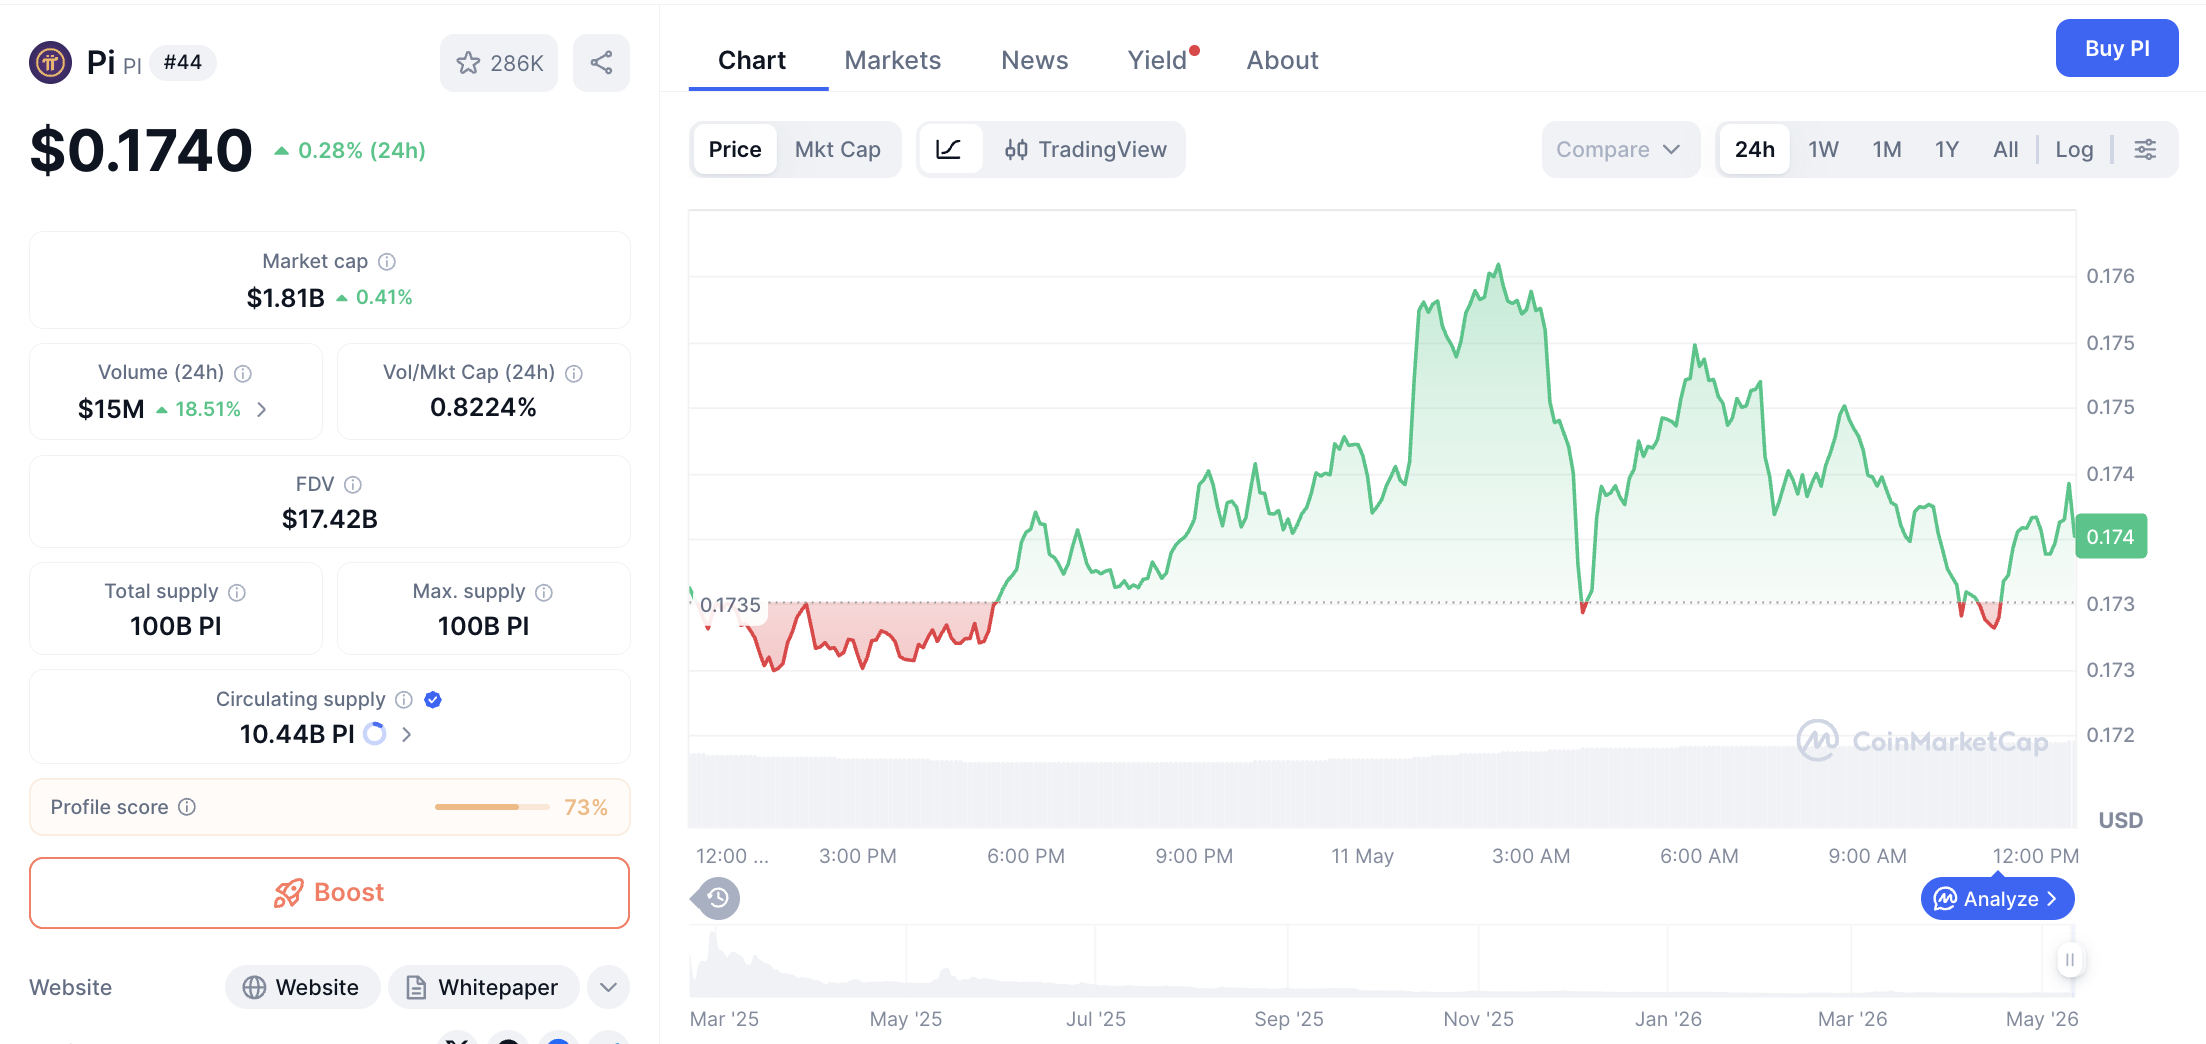Switch to the Markets tab
2206x1044 pixels.
pos(892,60)
